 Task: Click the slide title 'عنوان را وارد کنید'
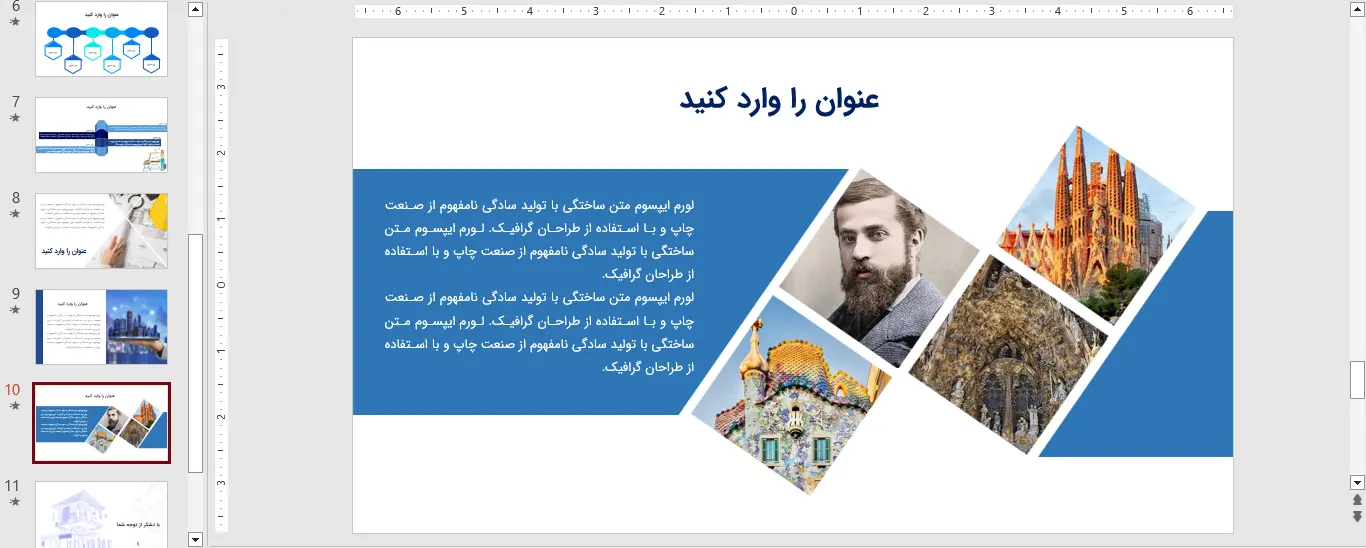tap(779, 100)
